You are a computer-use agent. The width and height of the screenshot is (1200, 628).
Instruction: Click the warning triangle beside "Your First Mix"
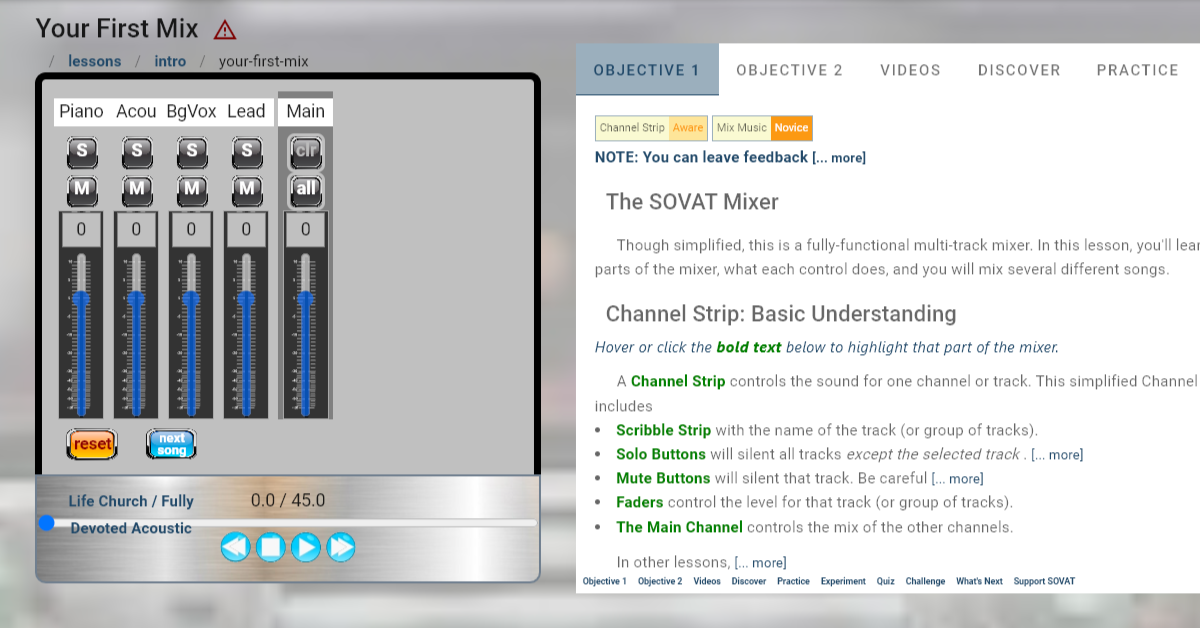click(224, 29)
